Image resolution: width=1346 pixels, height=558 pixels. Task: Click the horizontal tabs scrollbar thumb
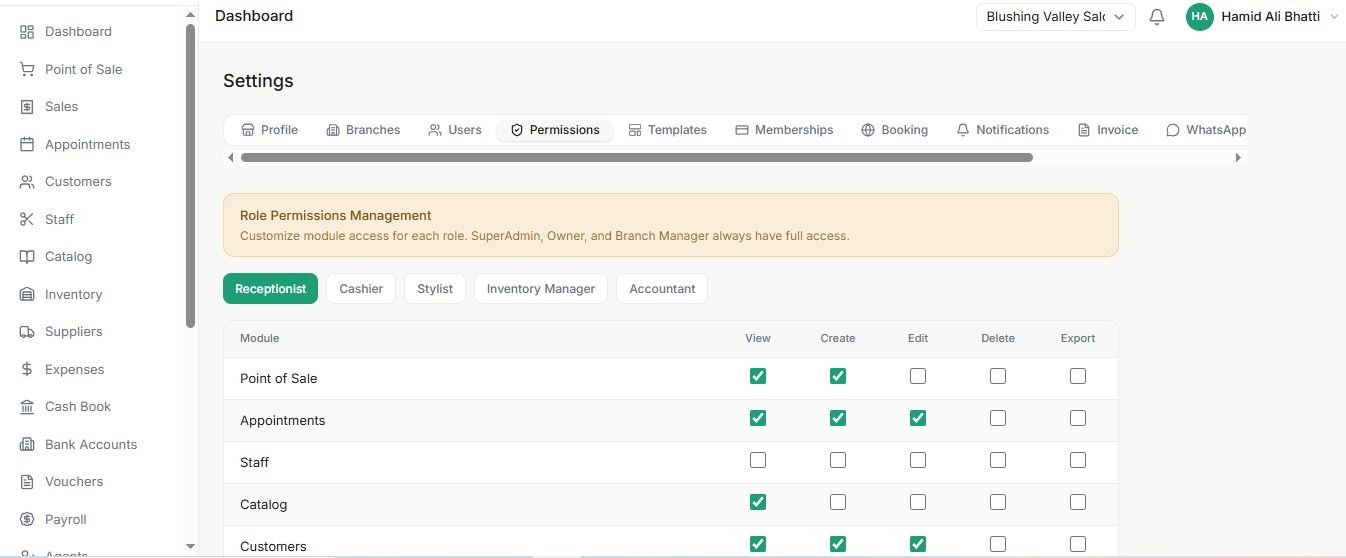coord(637,157)
